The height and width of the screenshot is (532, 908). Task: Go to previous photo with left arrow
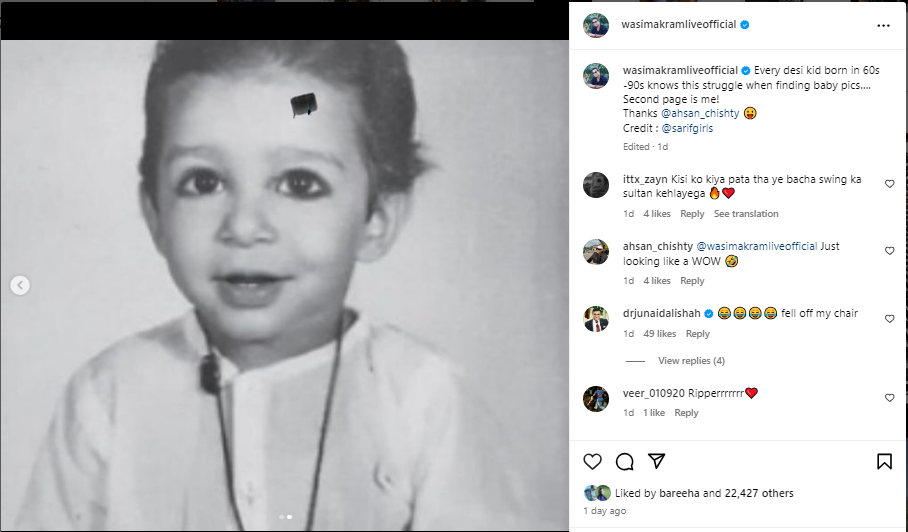pos(20,285)
